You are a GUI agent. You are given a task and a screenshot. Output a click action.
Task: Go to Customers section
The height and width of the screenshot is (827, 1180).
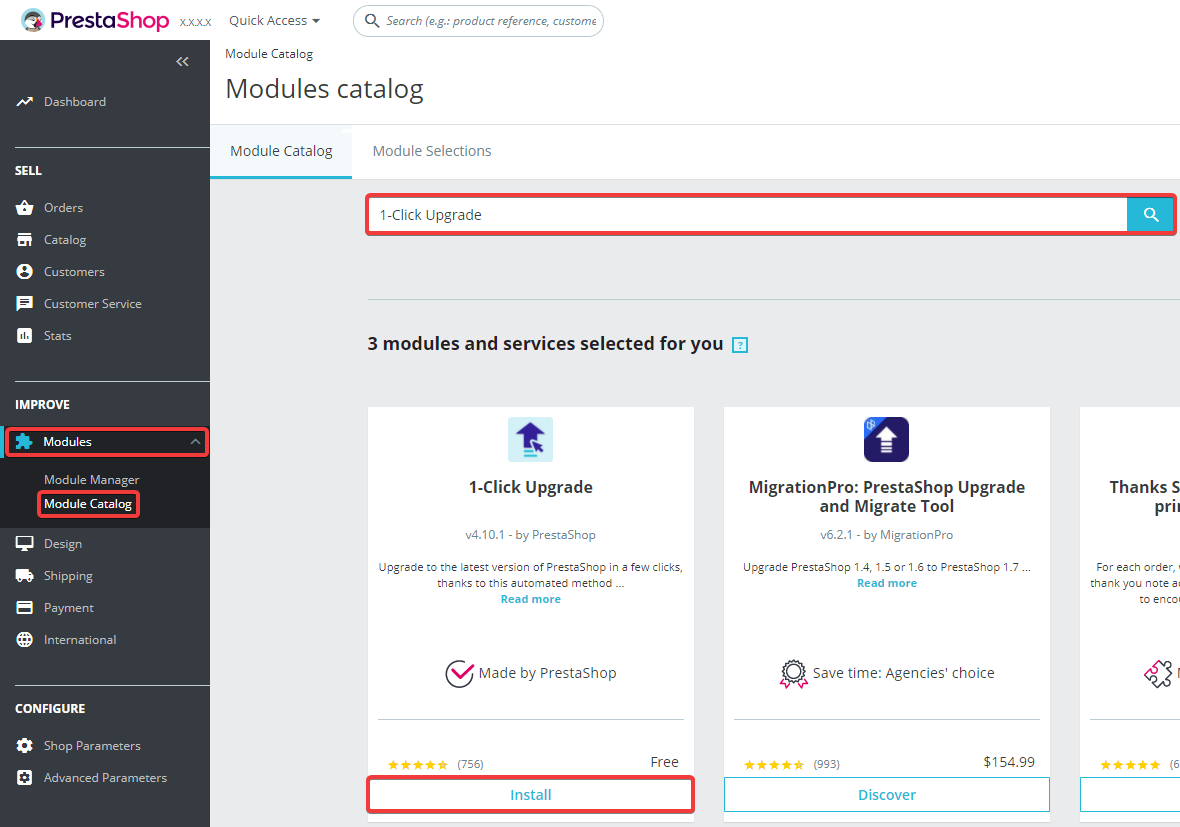pyautogui.click(x=74, y=272)
